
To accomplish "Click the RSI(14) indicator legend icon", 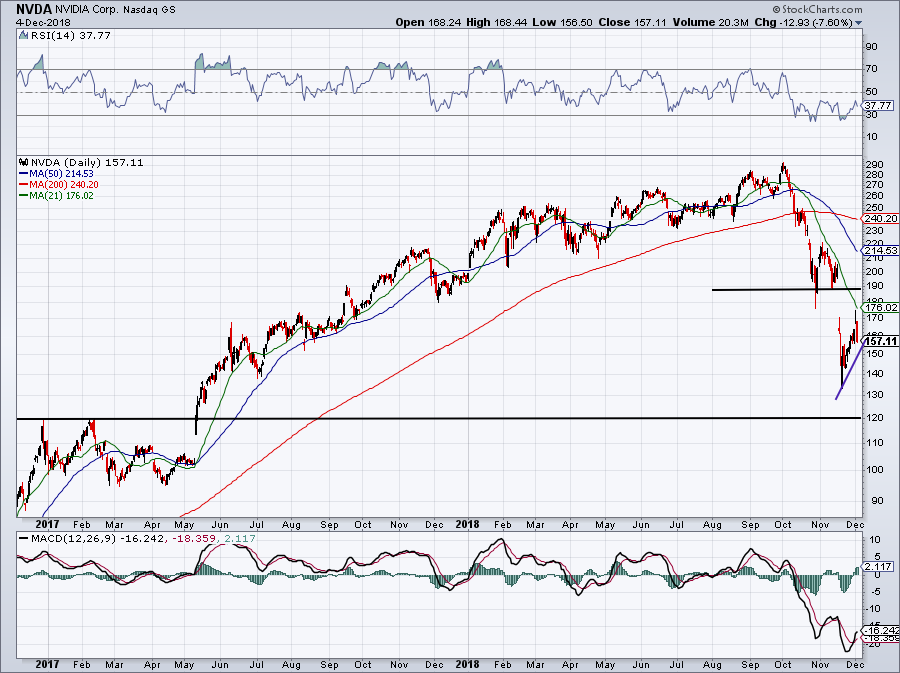I will (23, 35).
